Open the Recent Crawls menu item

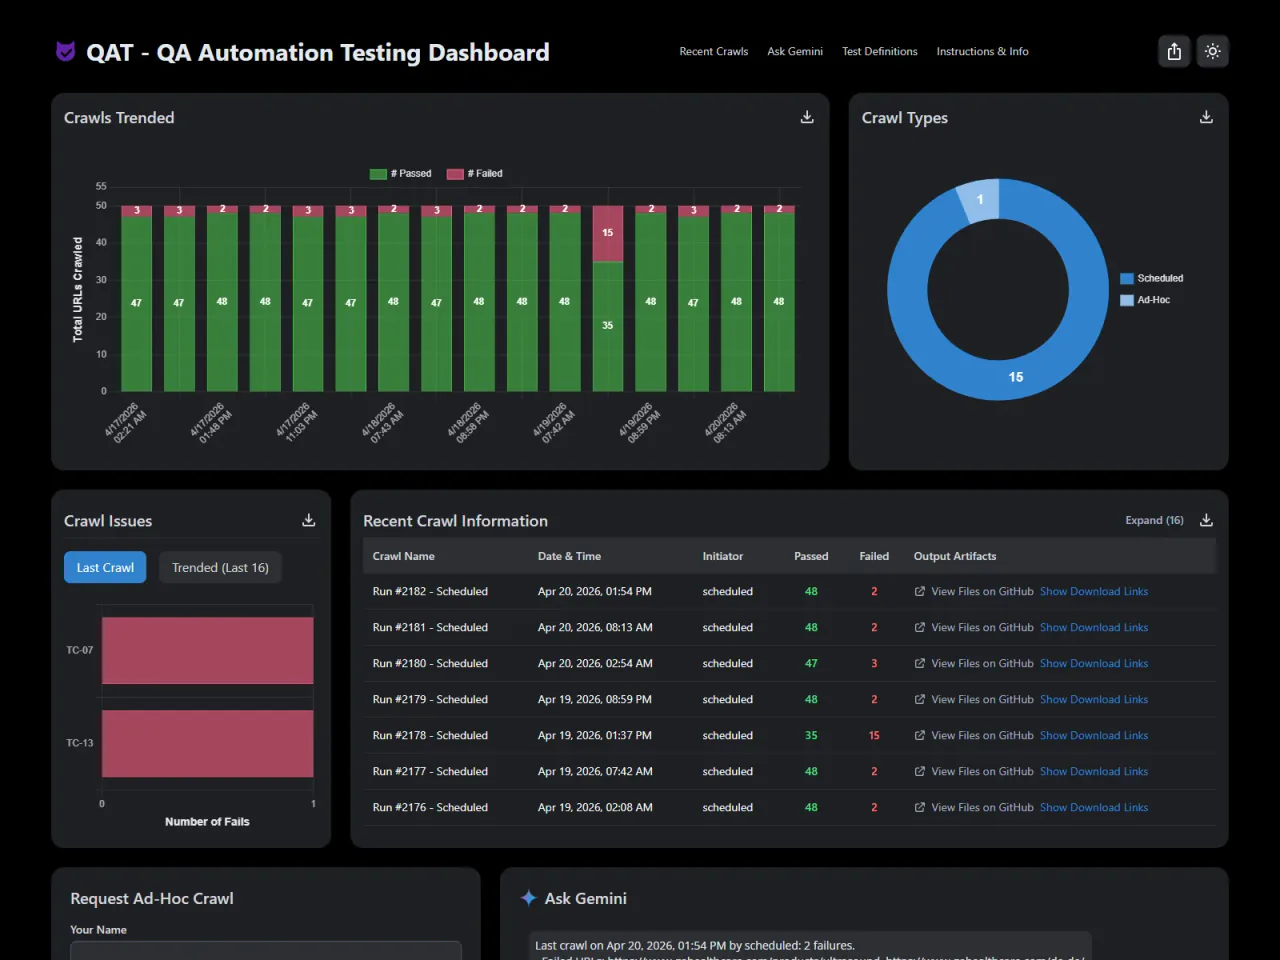pos(713,51)
